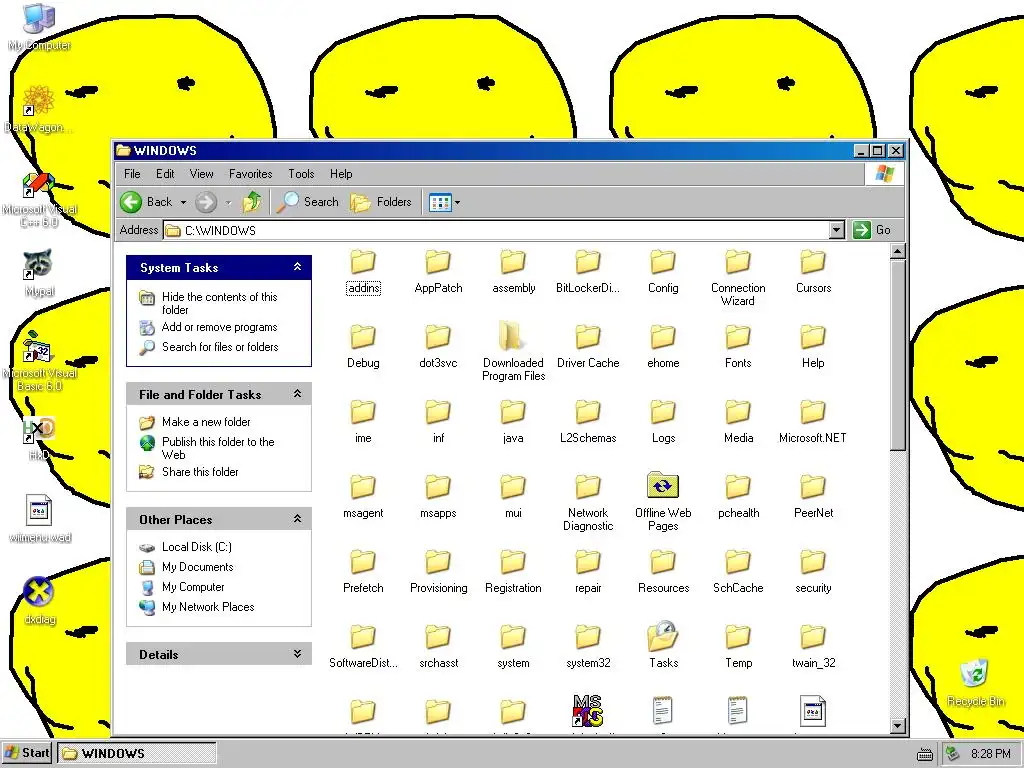Select the system32 folder

click(588, 647)
